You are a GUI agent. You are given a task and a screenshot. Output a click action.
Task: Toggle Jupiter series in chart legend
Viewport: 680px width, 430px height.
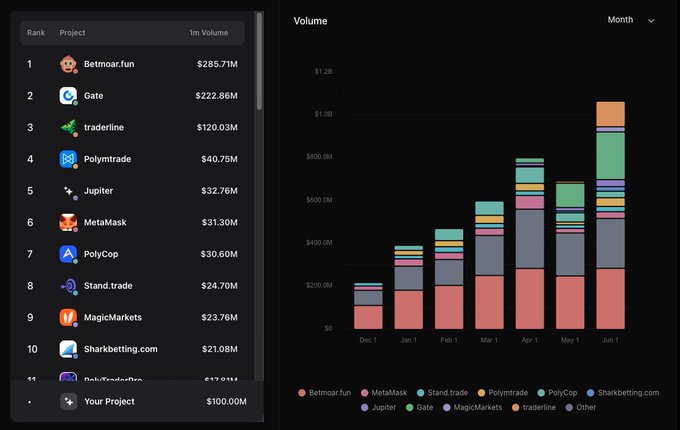coord(379,407)
